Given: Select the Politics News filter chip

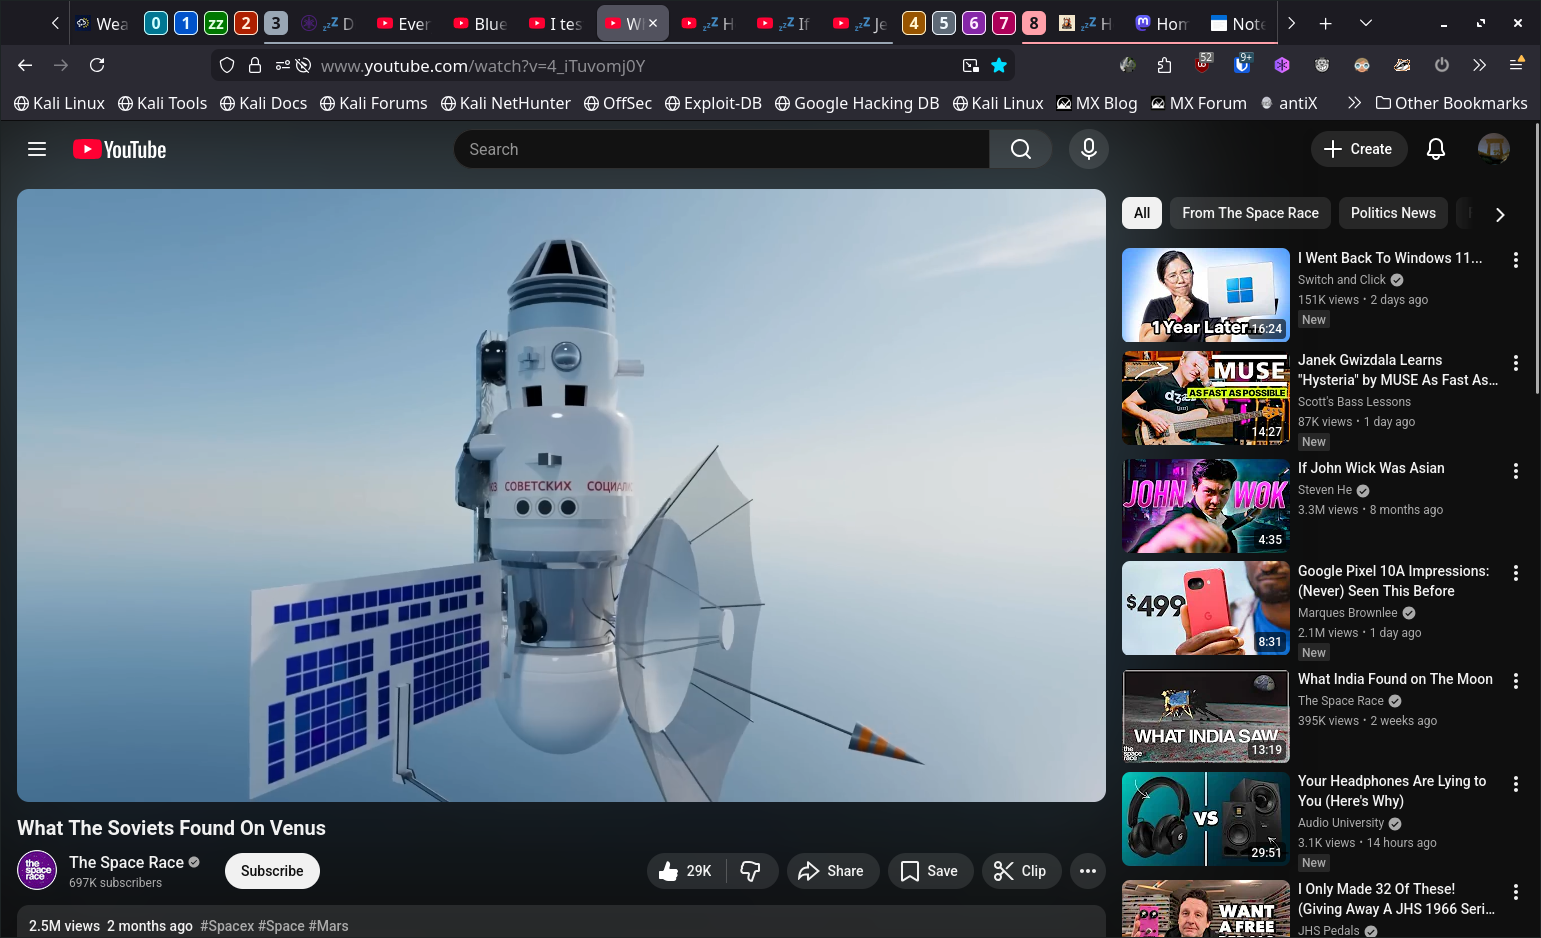Looking at the screenshot, I should pos(1392,213).
